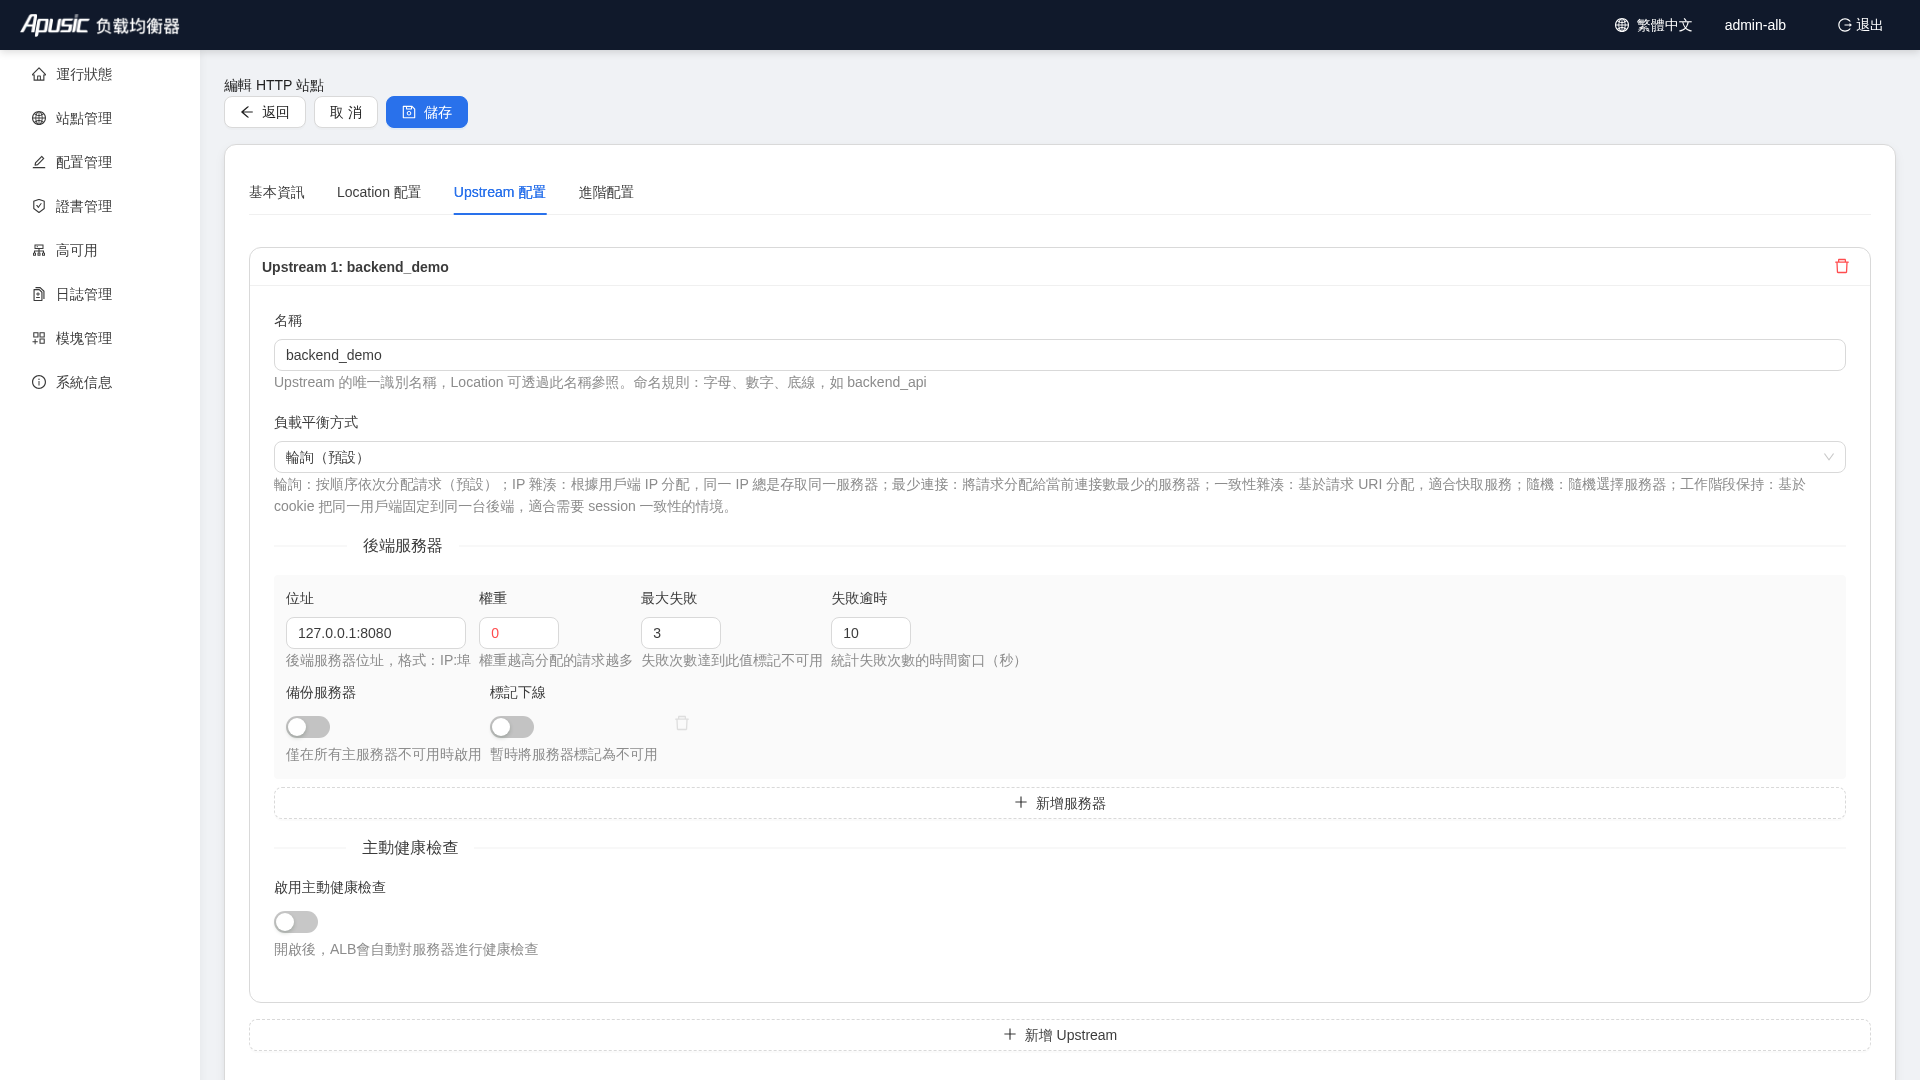Click the 儲存 save button
The image size is (1920, 1080).
tap(427, 112)
